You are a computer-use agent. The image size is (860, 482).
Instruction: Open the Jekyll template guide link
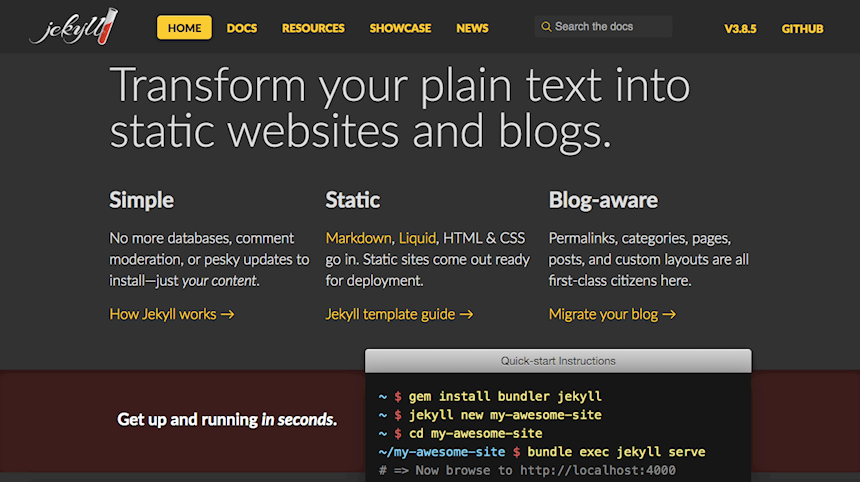click(x=399, y=314)
